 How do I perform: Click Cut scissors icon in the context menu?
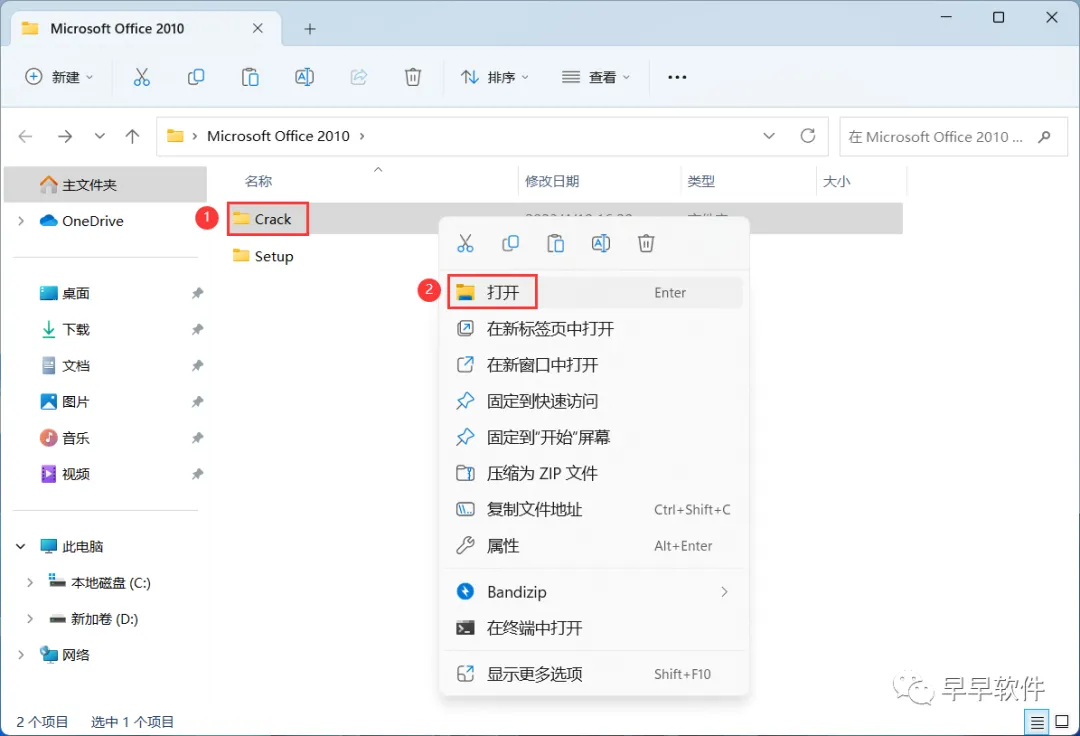click(465, 243)
